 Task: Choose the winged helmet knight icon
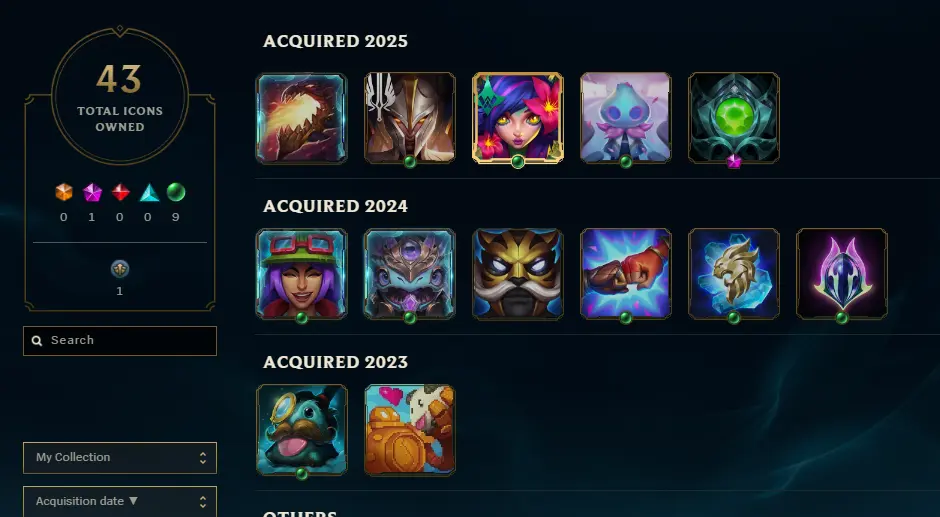[410, 118]
